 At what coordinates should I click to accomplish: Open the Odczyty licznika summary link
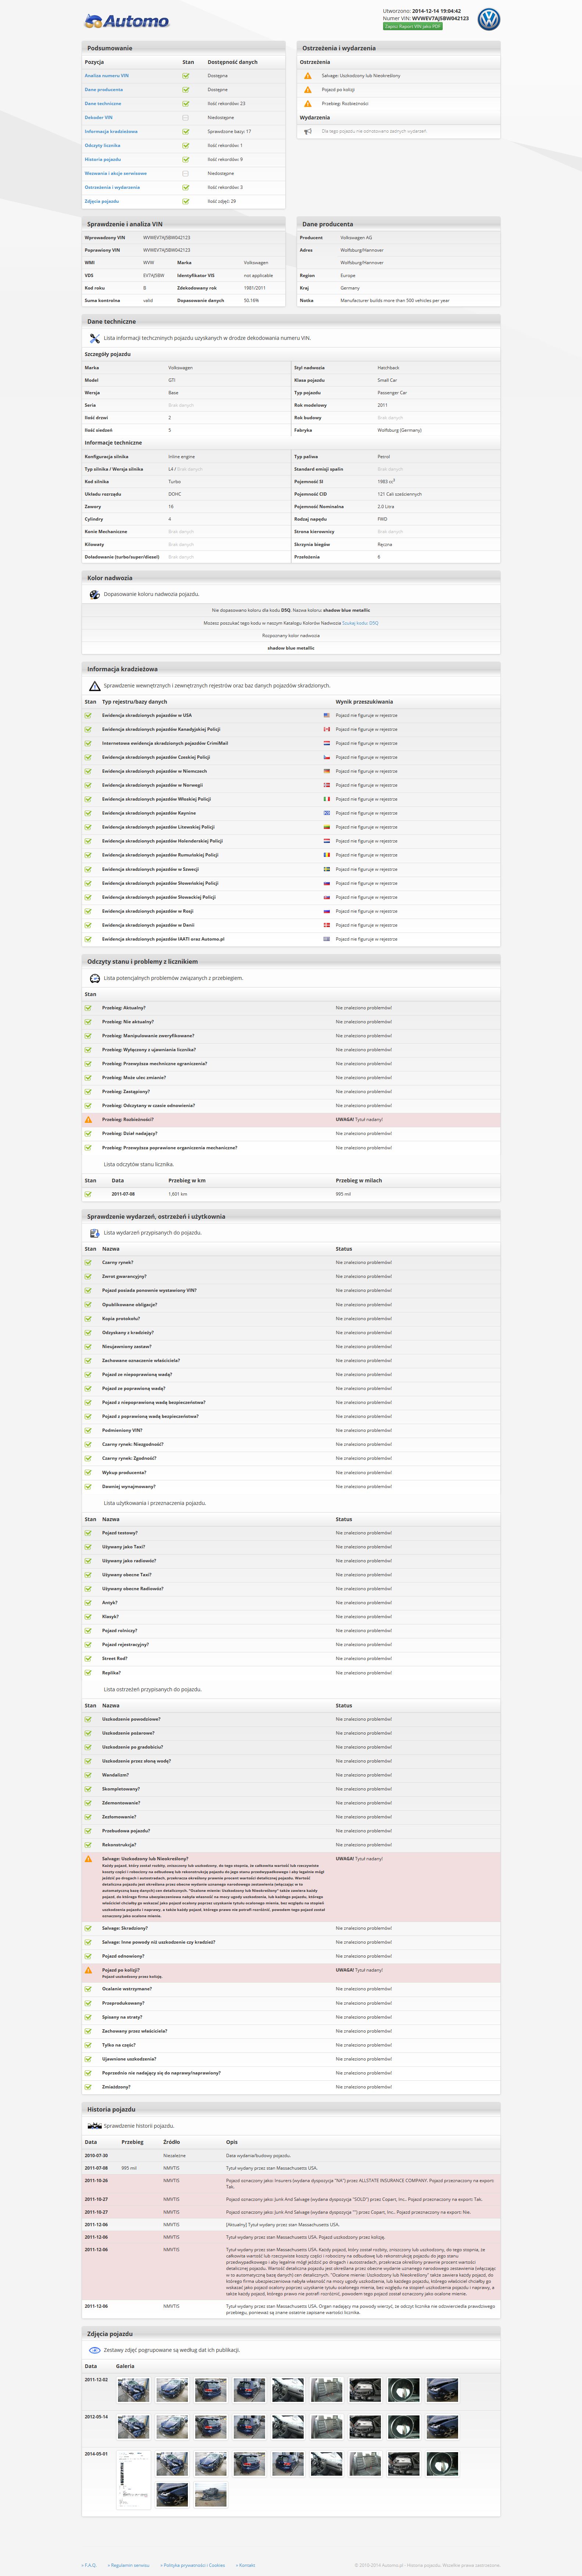pyautogui.click(x=103, y=146)
